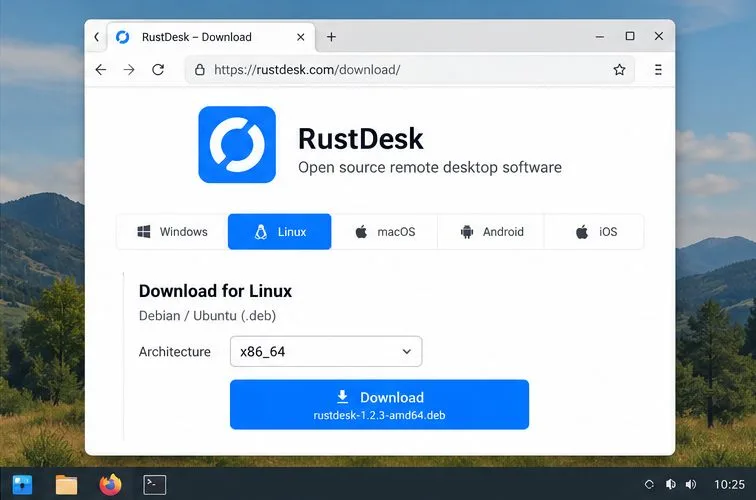
Task: Open the terminal from the taskbar
Action: (x=155, y=485)
